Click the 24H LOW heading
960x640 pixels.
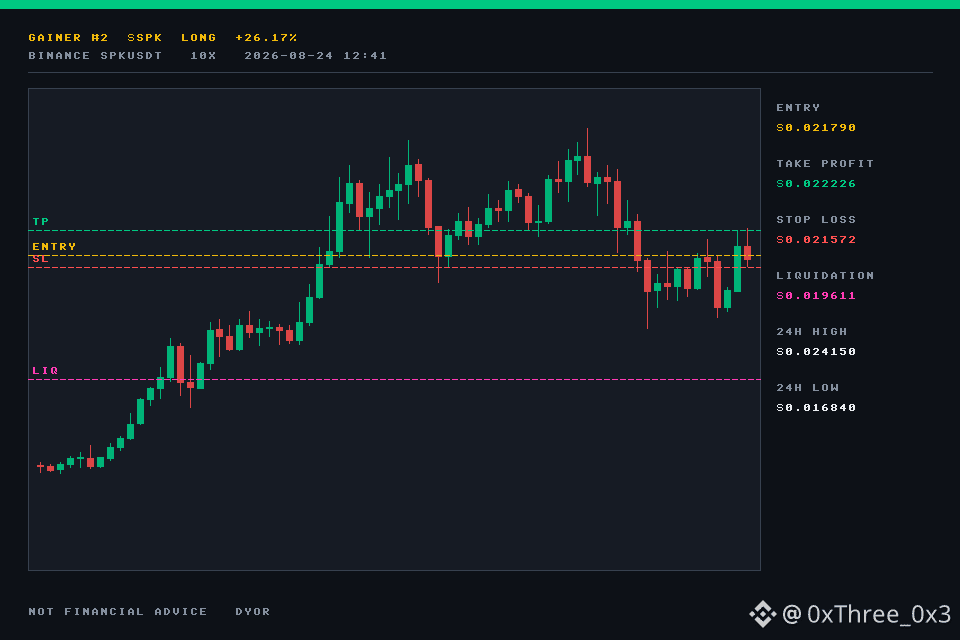pyautogui.click(x=808, y=388)
